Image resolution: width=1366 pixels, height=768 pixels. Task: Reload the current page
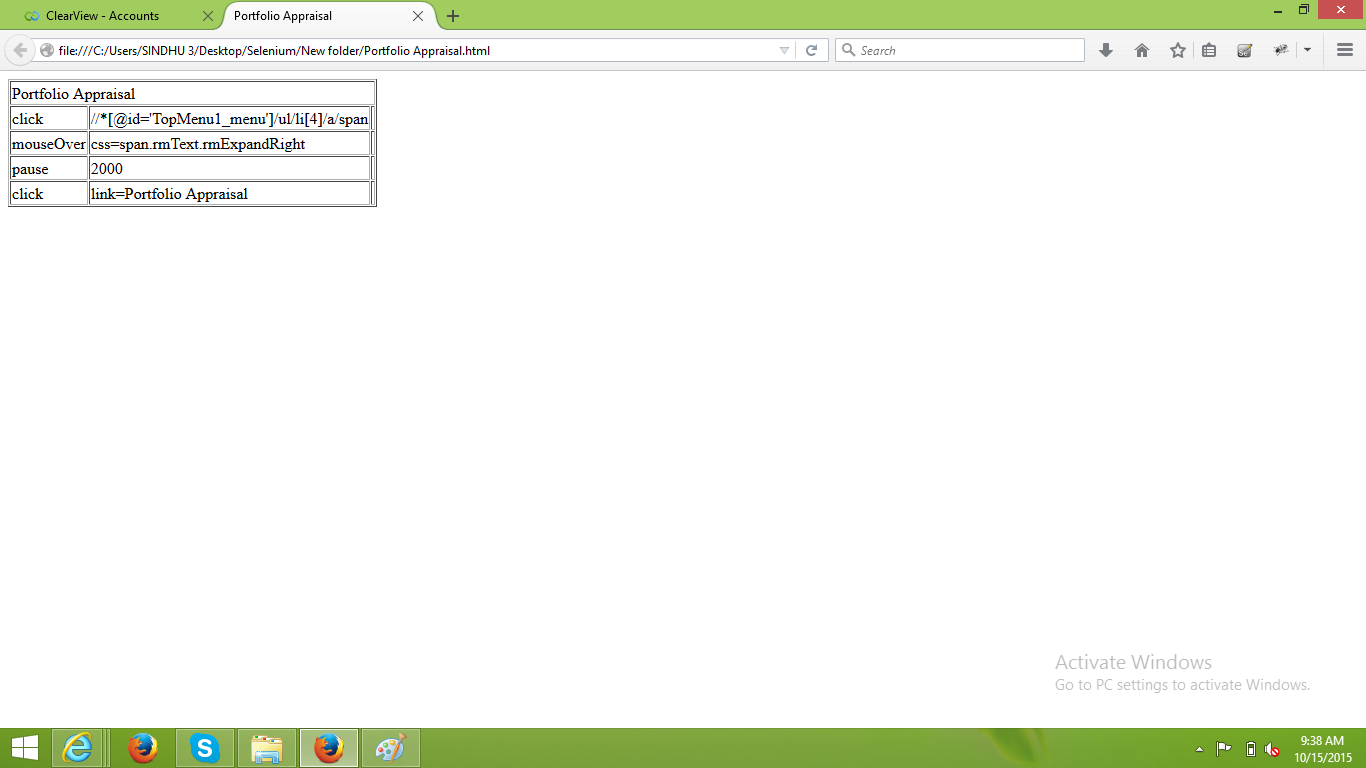point(812,50)
